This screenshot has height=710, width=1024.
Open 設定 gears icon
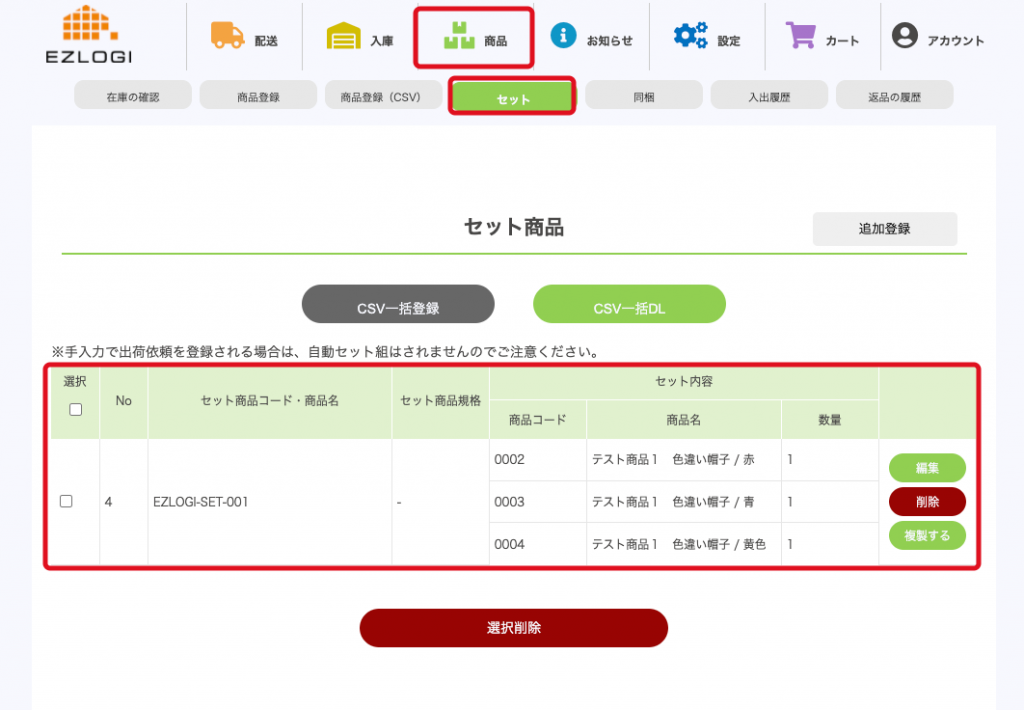(x=690, y=36)
